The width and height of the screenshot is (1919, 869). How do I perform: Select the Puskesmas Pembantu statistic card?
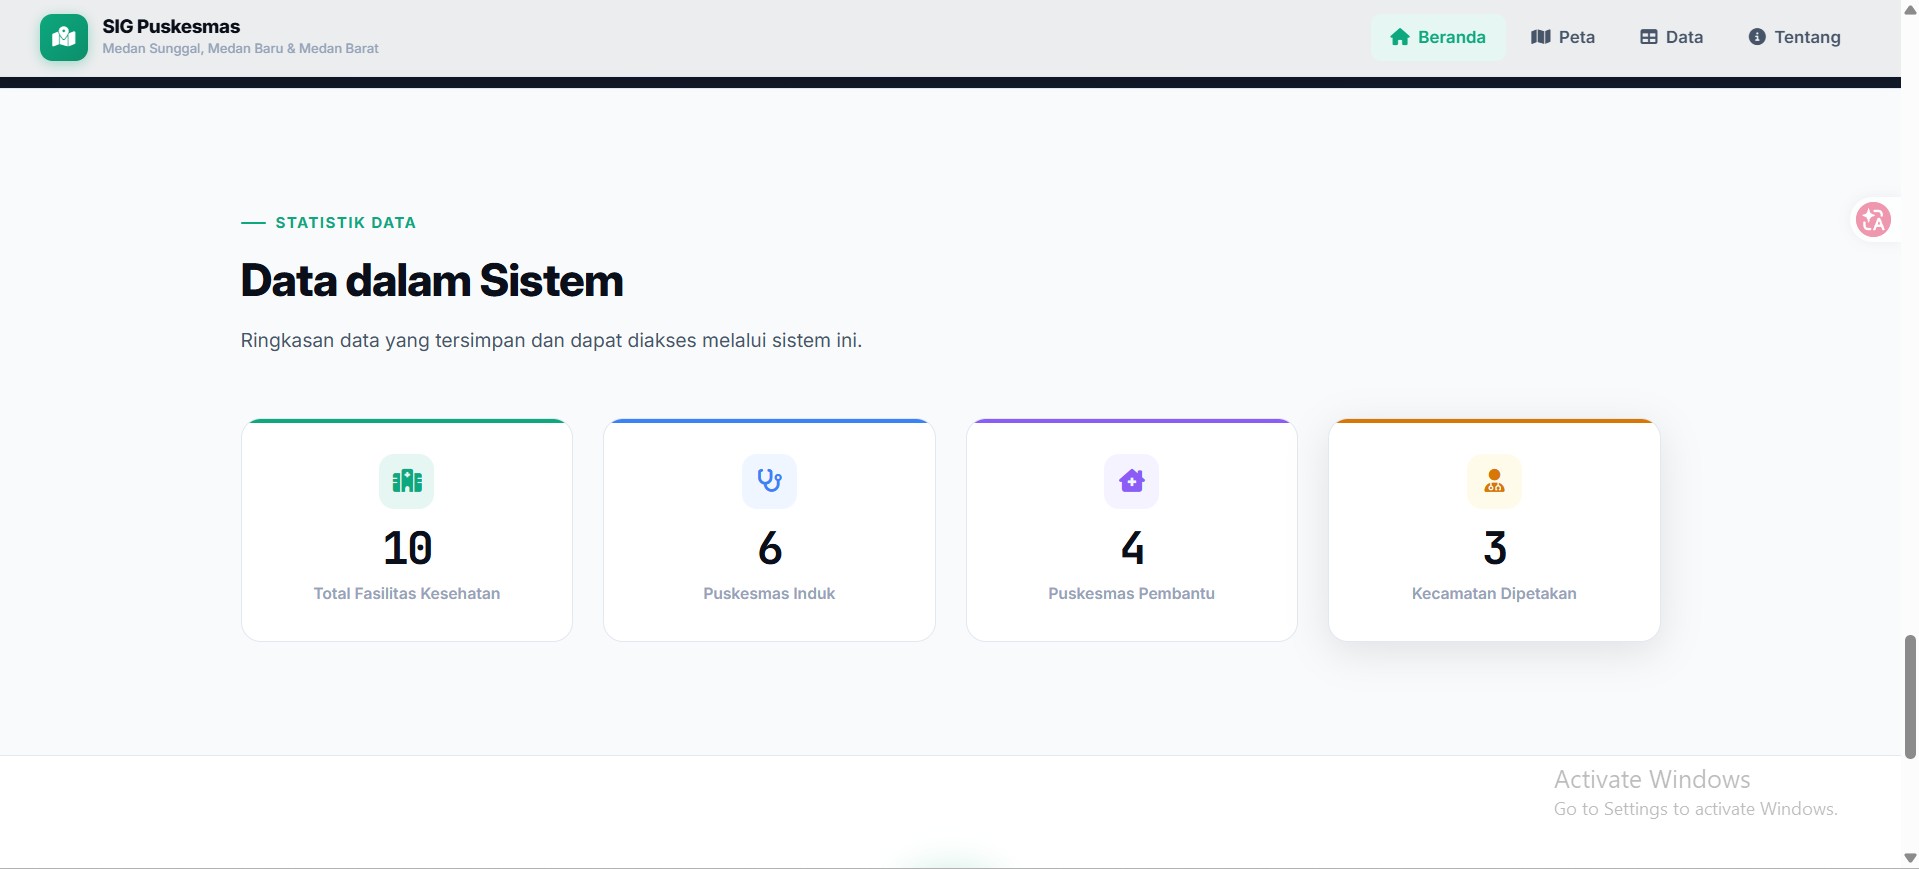point(1132,530)
